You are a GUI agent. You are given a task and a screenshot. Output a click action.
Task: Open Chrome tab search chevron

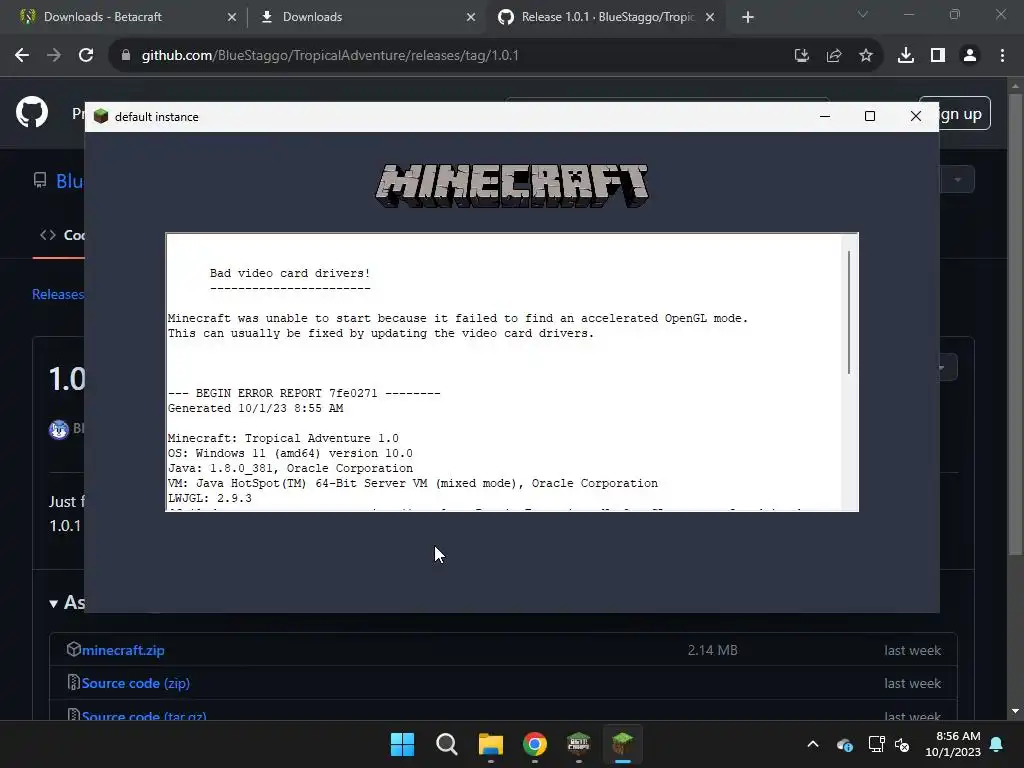pos(863,14)
